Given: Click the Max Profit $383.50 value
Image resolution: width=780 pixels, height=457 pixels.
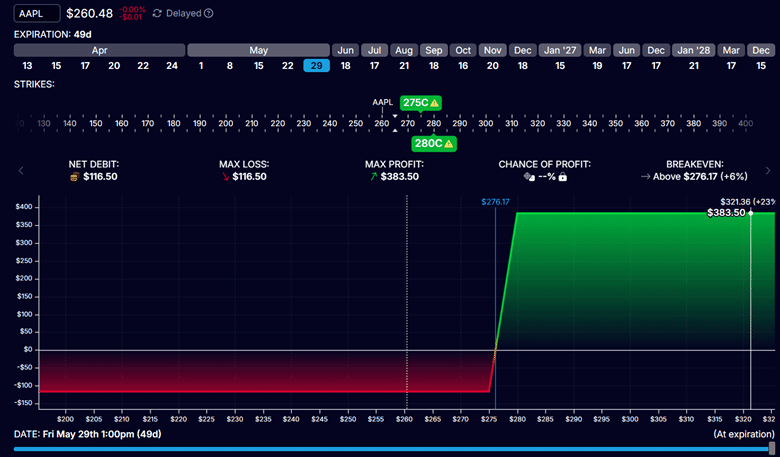Looking at the screenshot, I should click(399, 177).
